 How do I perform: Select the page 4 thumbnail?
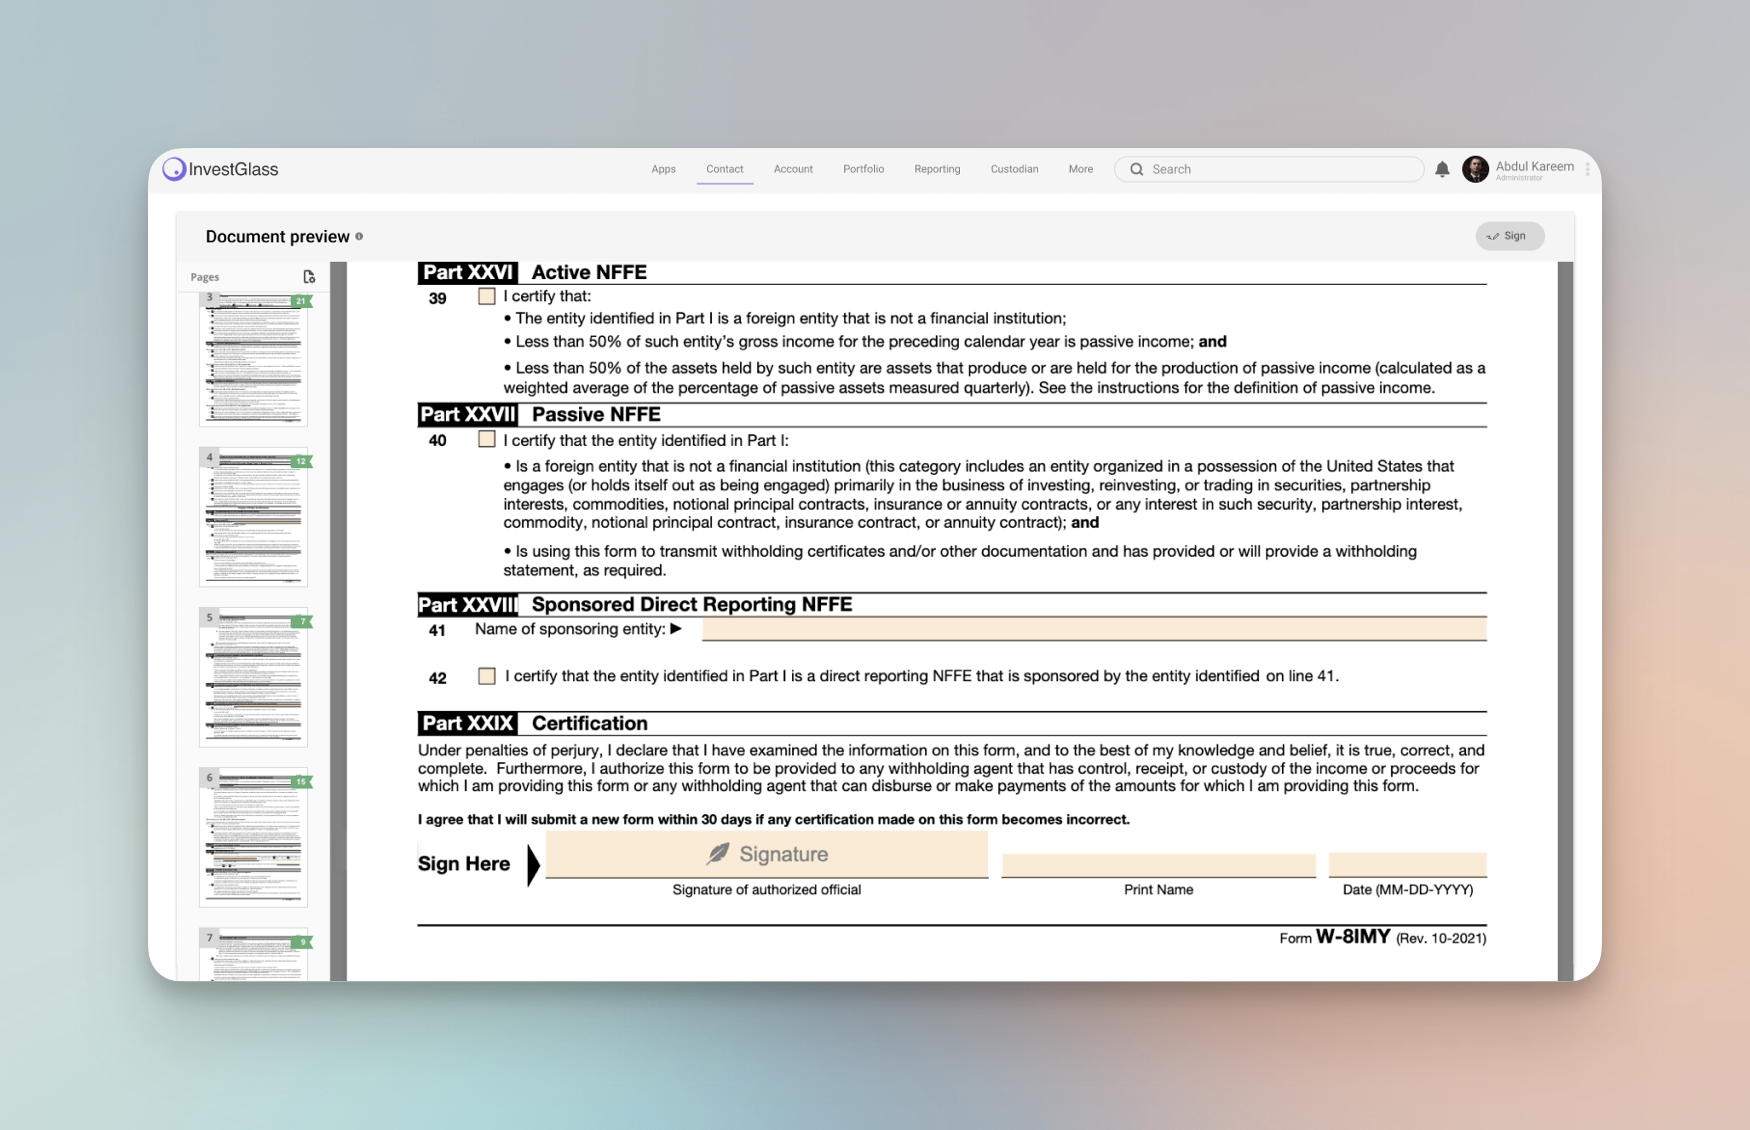[x=253, y=517]
